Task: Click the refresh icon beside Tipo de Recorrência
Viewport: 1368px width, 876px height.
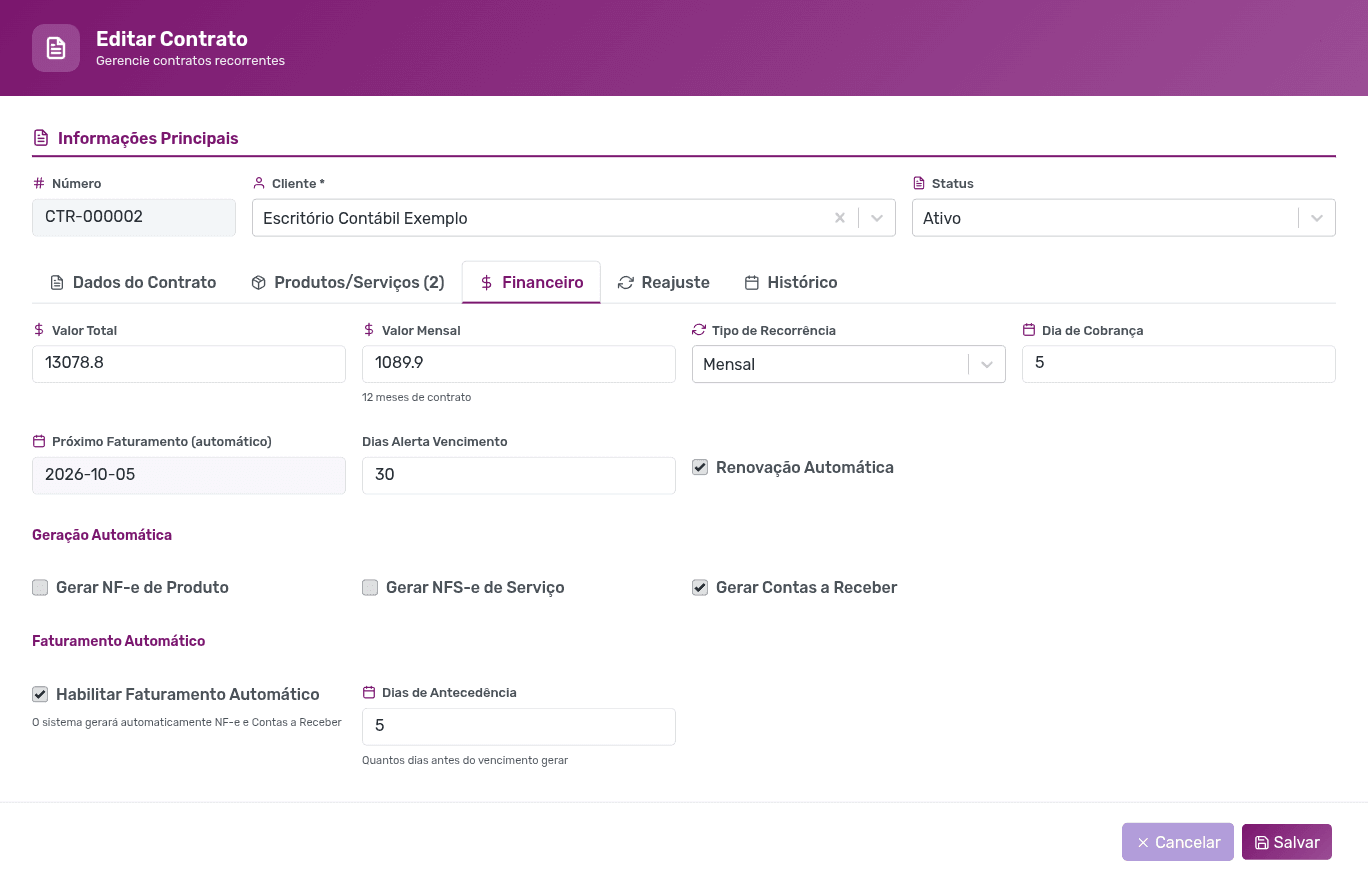Action: click(x=699, y=330)
